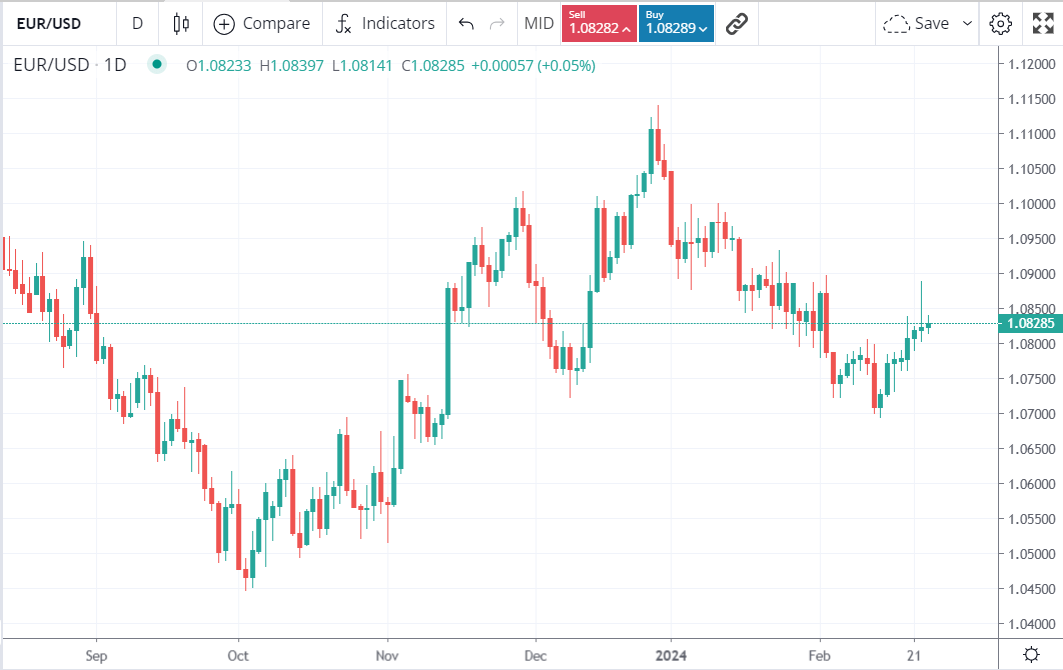Click the Save cloud button

pos(917,23)
